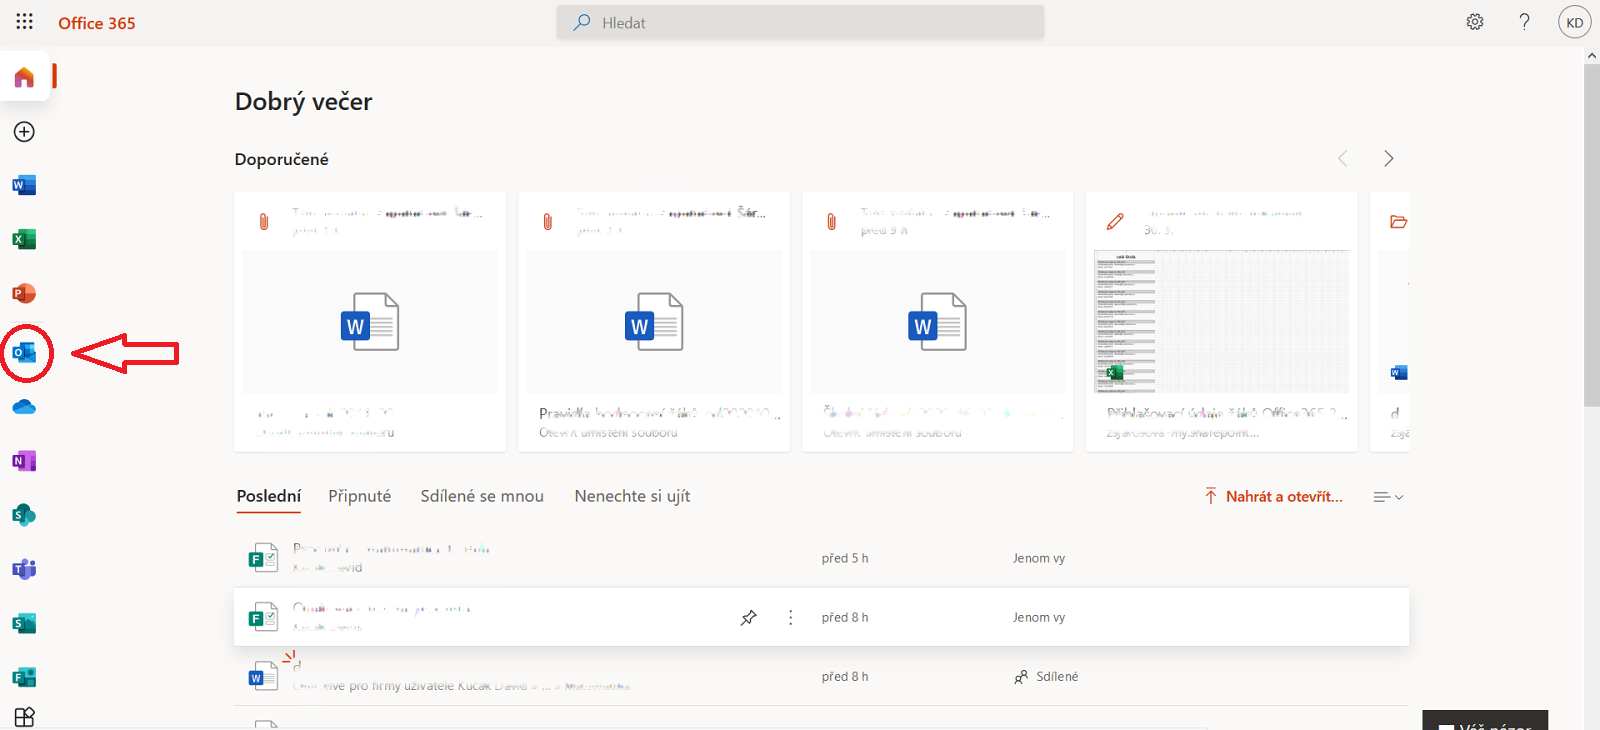The height and width of the screenshot is (730, 1600).
Task: Open the Forms file from před 5 h
Action: point(821,558)
